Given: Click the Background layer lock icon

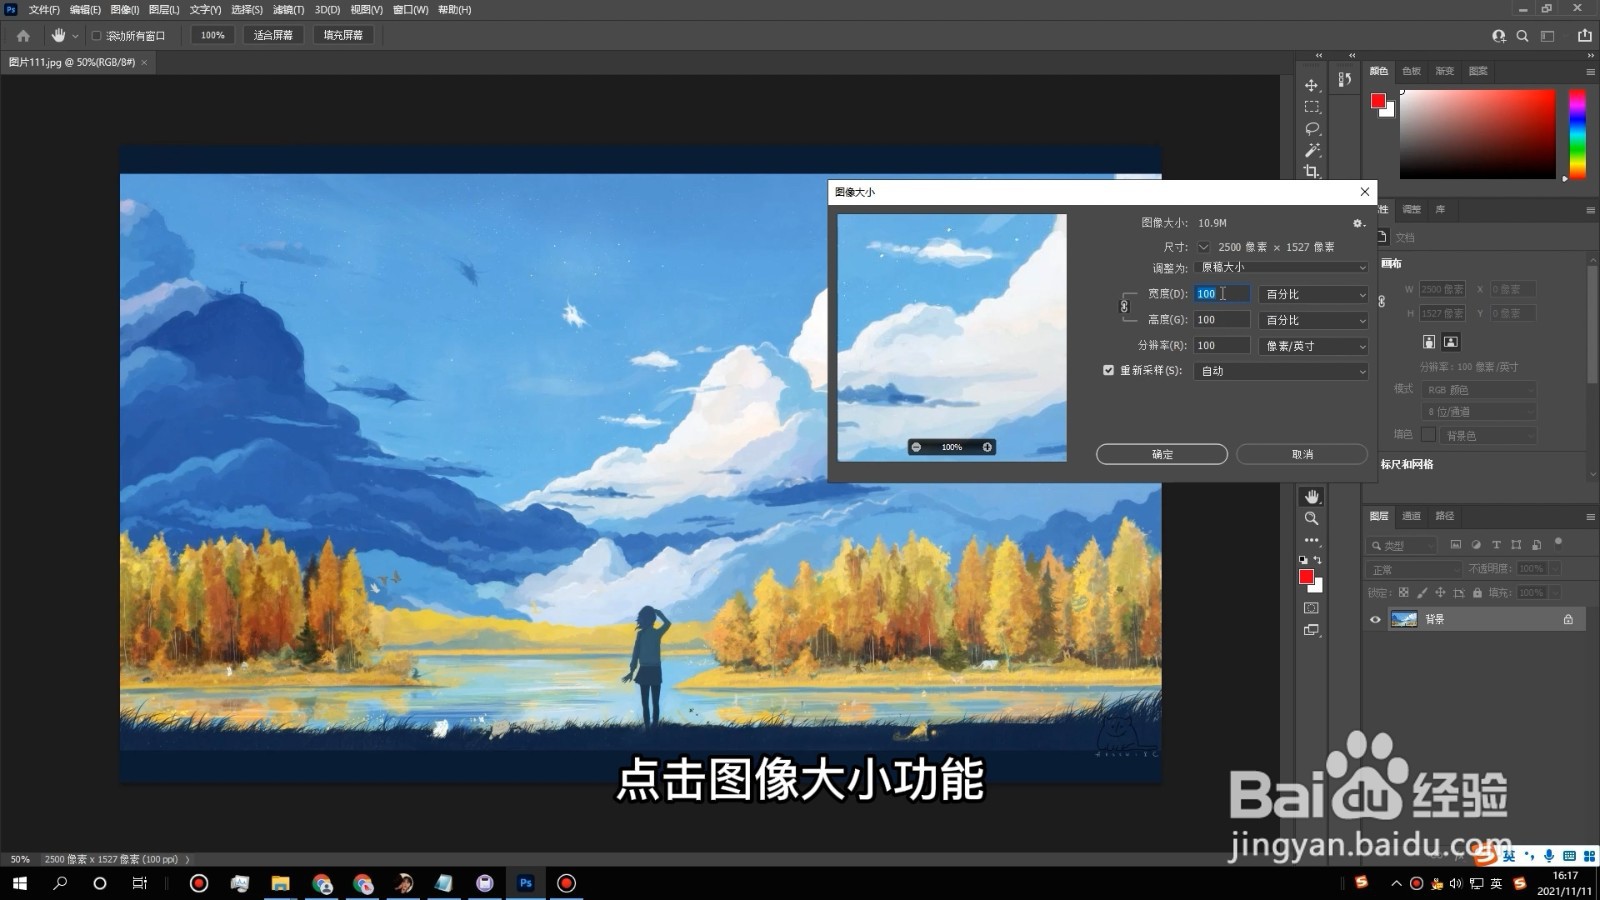Looking at the screenshot, I should [x=1568, y=619].
